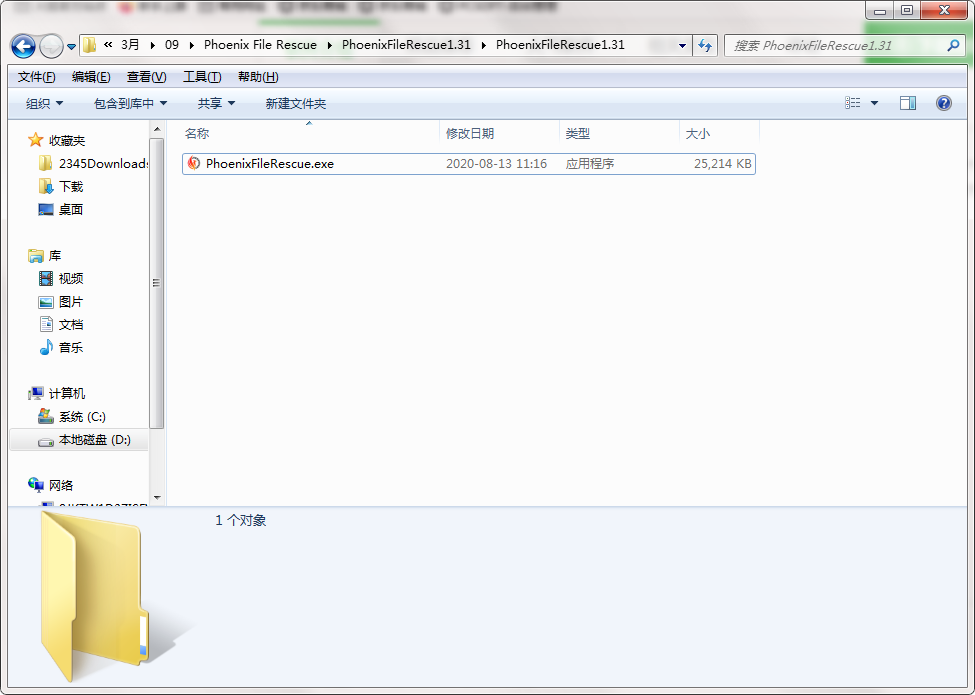Open the 文件(F) menu
975x695 pixels.
pyautogui.click(x=36, y=76)
